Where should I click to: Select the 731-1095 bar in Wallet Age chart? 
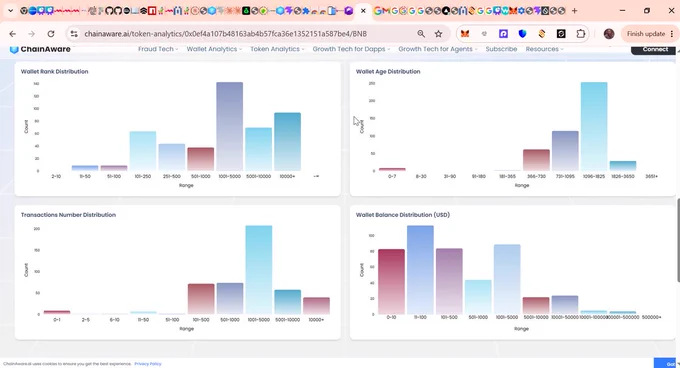tap(565, 151)
